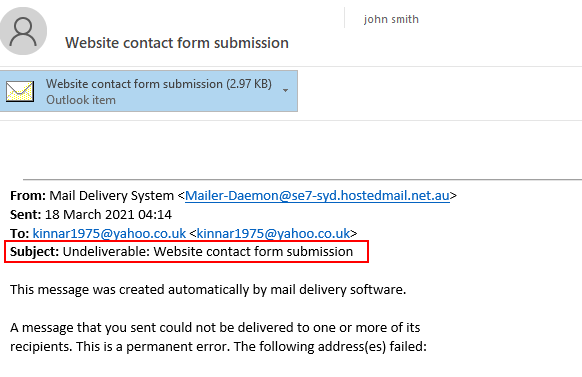Click the kinnar1975@yahoo.co.uk address in angle brackets
Image resolution: width=582 pixels, height=377 pixels.
273,233
